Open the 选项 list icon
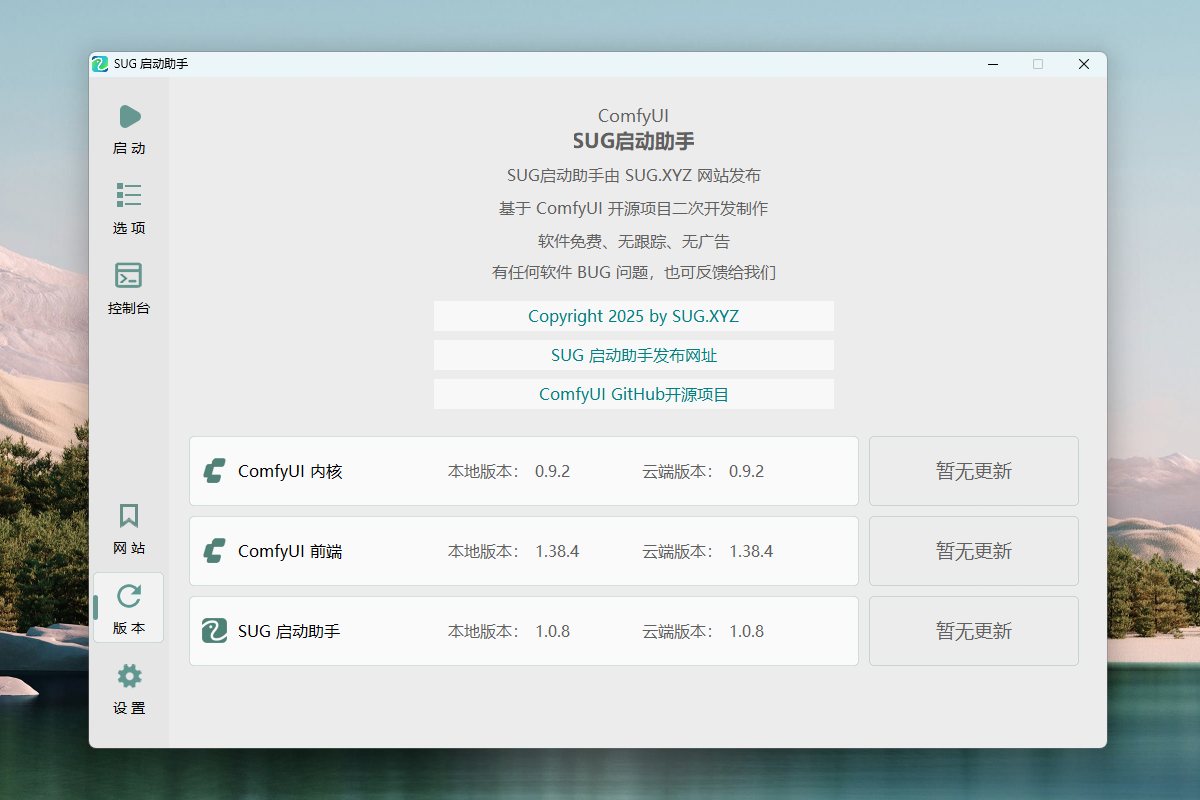Image resolution: width=1200 pixels, height=800 pixels. (x=129, y=195)
